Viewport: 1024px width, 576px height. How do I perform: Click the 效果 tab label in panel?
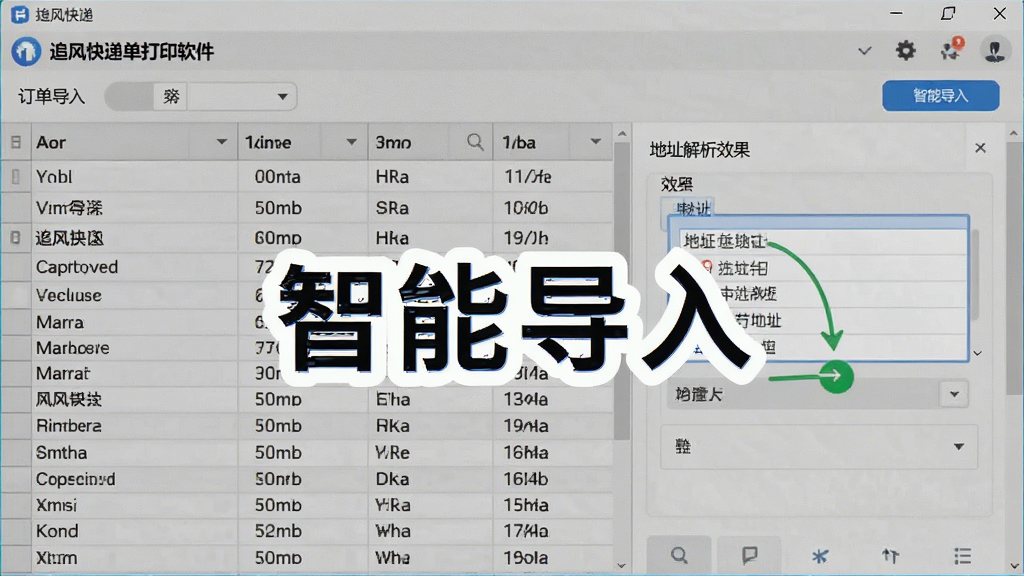click(677, 184)
